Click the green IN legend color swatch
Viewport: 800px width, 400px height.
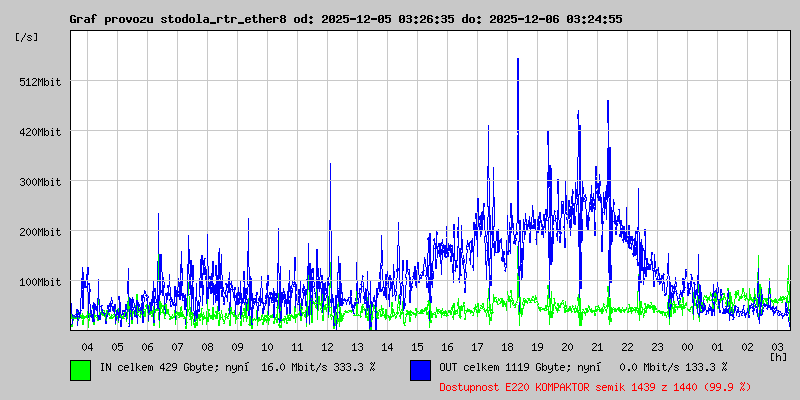(80, 369)
